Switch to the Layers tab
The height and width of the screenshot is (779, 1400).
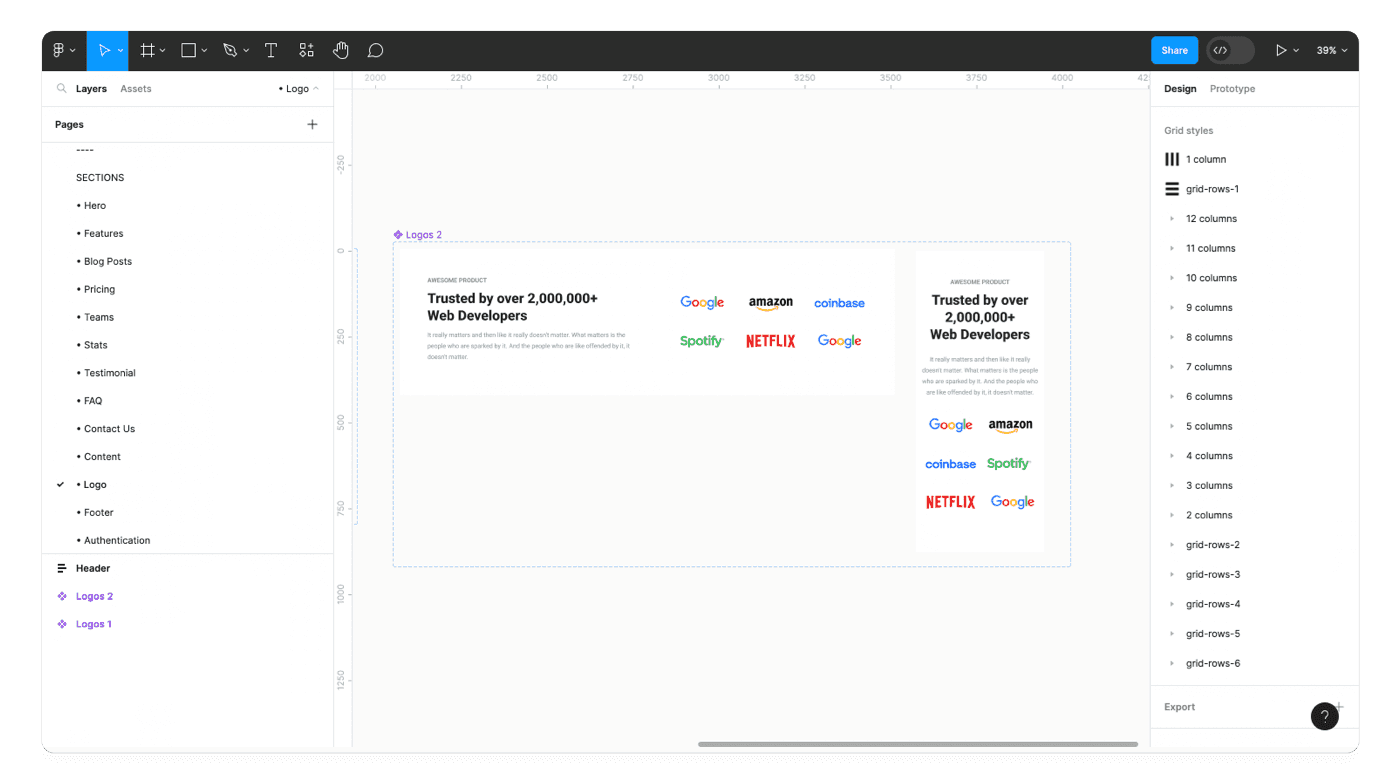tap(91, 89)
